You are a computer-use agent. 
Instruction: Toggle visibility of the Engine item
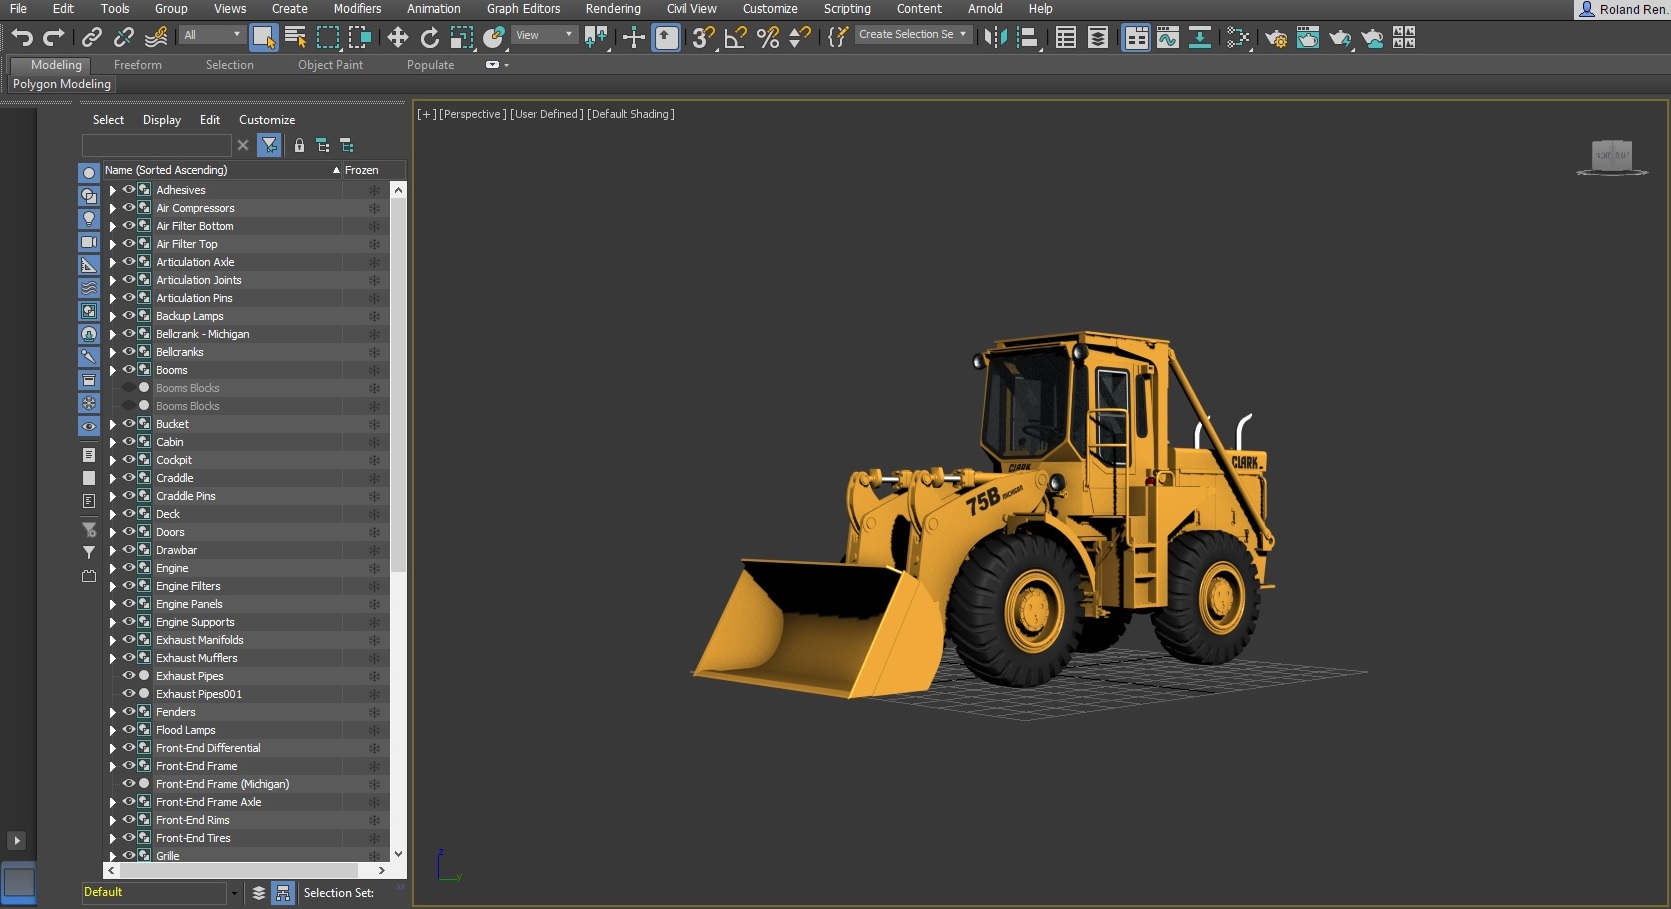(x=129, y=568)
